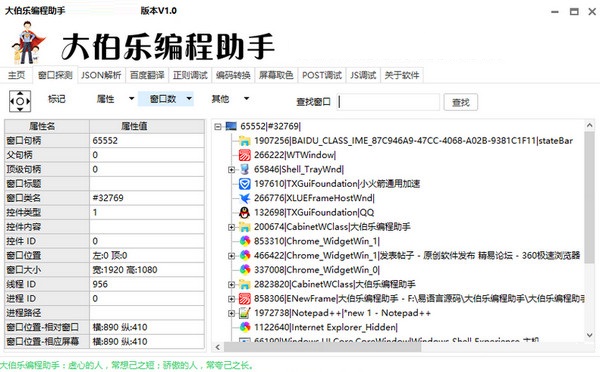Viewport: 600px width, 372px height.
Task: Select the 266776|XLUEFrameHostWnd row text
Action: [x=314, y=198]
